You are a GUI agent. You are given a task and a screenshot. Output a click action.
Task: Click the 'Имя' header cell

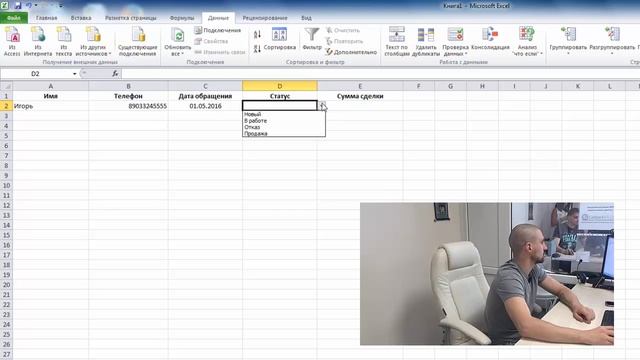click(x=51, y=96)
